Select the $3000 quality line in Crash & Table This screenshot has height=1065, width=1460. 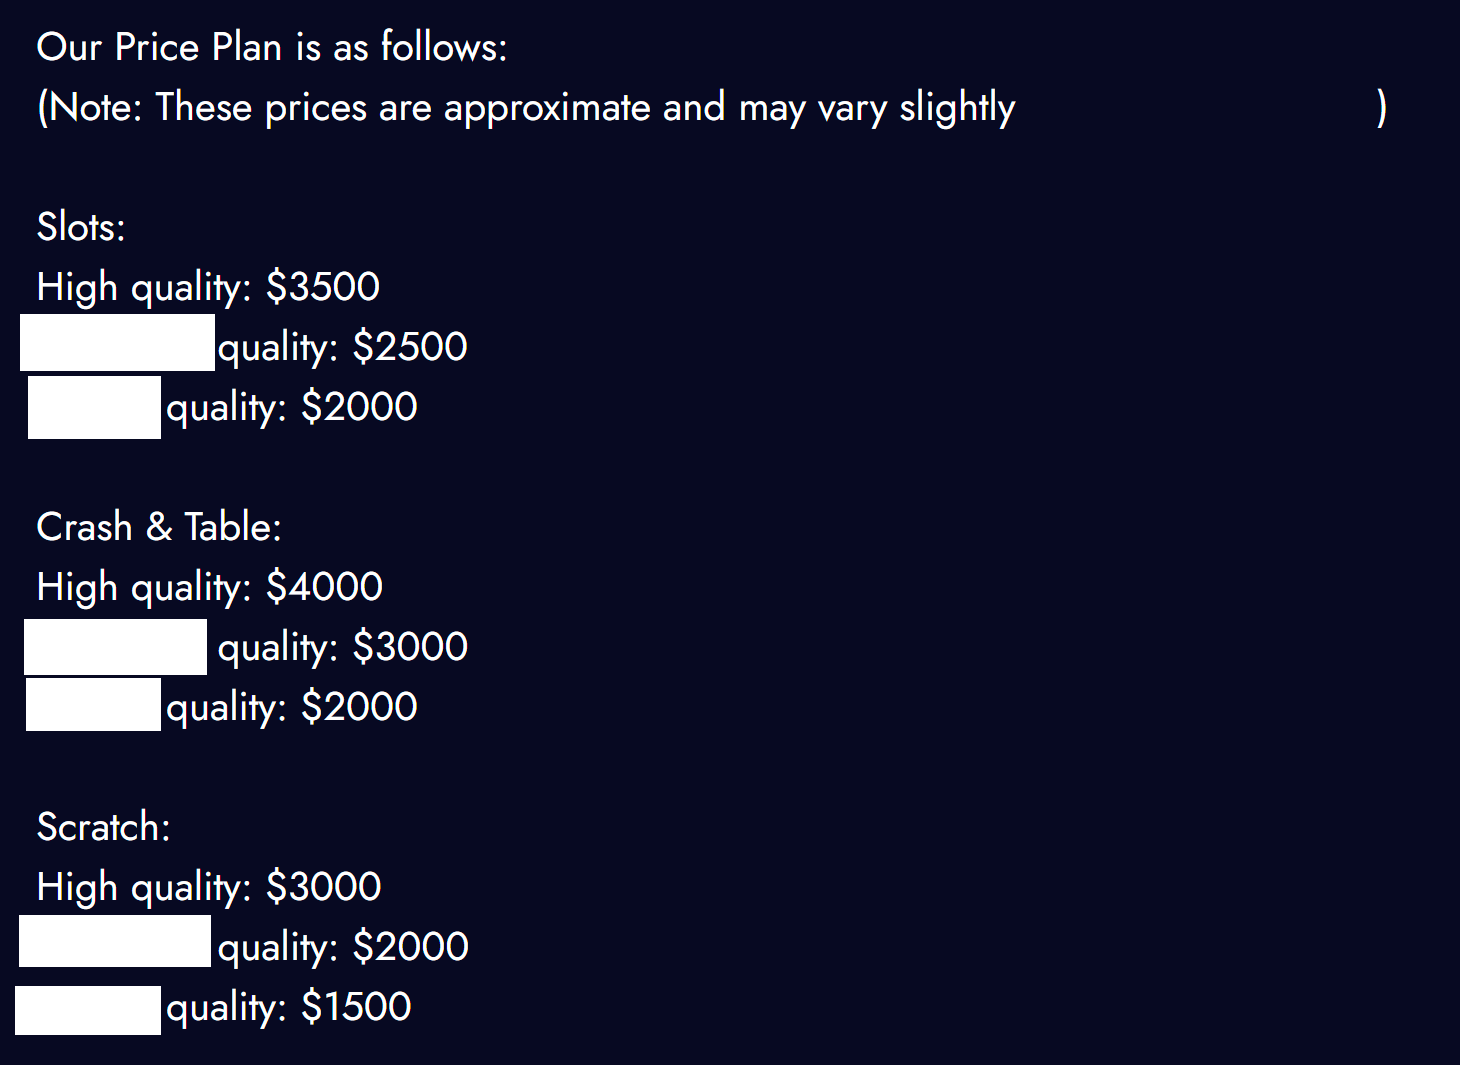[343, 647]
